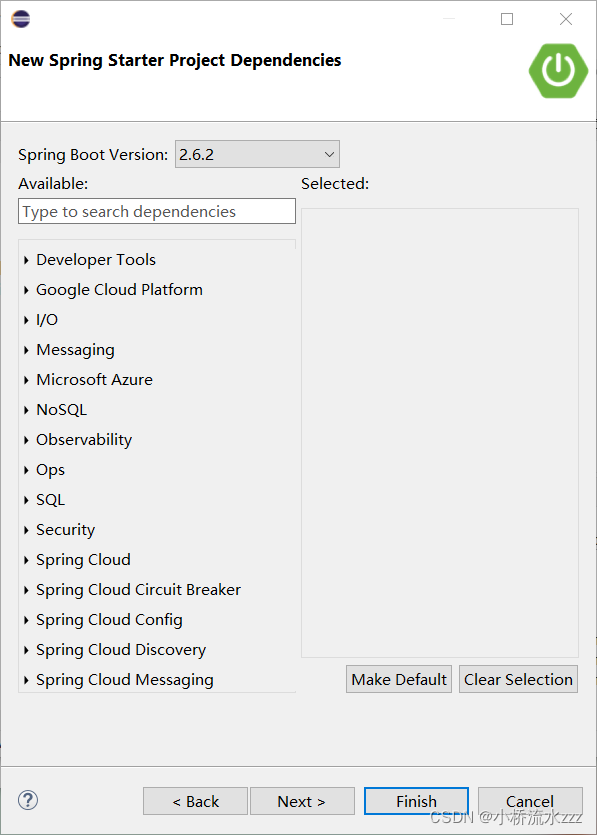Expand the NoSQL category arrow
This screenshot has height=835, width=597.
(x=26, y=410)
